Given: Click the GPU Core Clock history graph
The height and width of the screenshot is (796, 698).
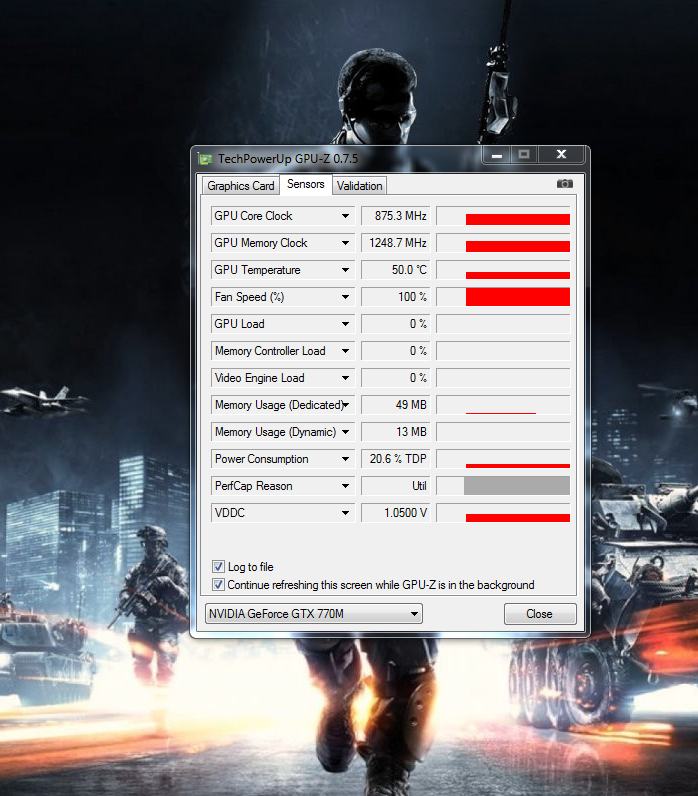Looking at the screenshot, I should [503, 216].
